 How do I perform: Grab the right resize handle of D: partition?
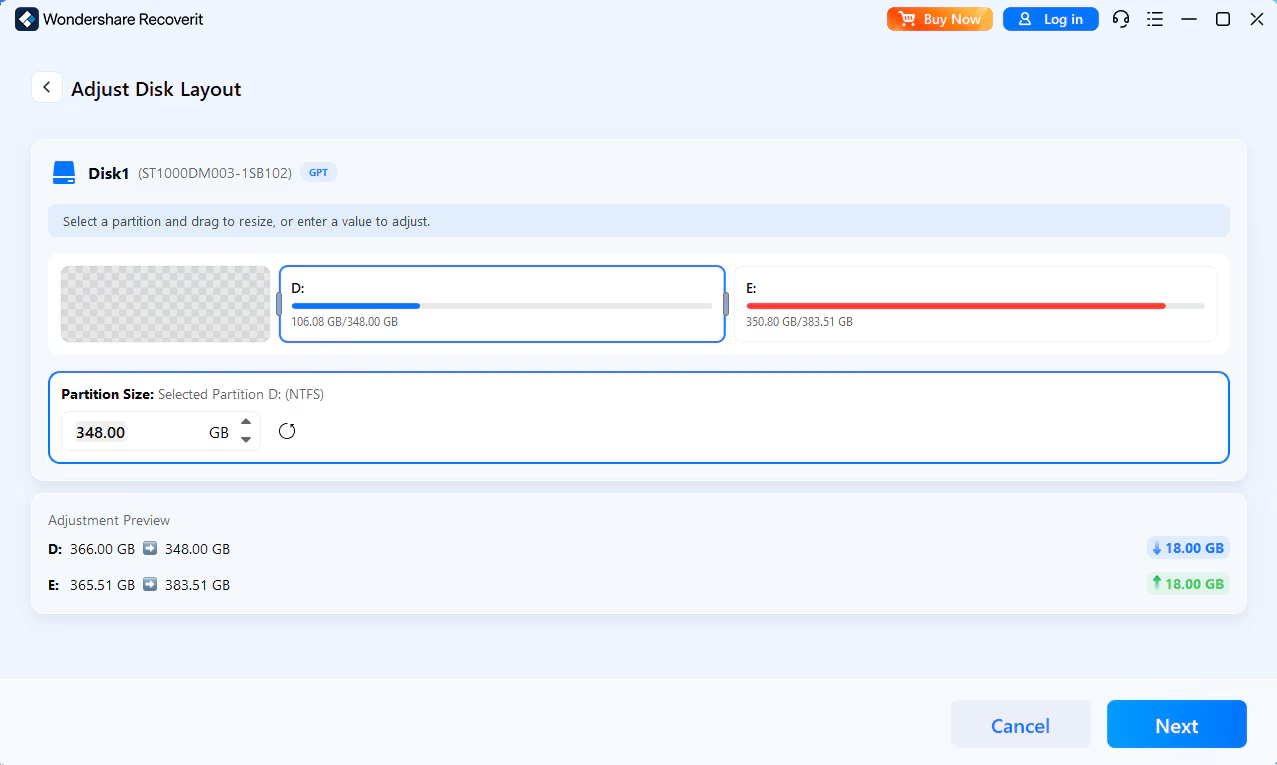(725, 304)
